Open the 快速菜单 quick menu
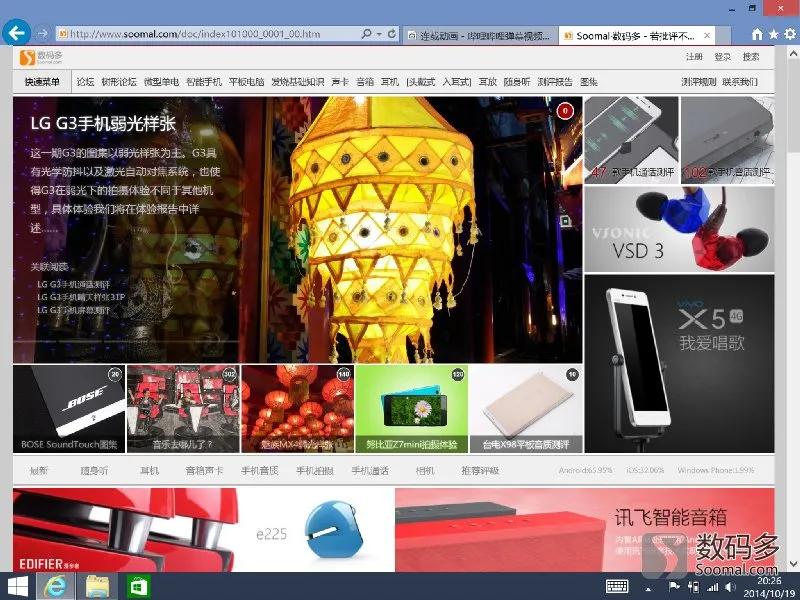 tap(42, 82)
